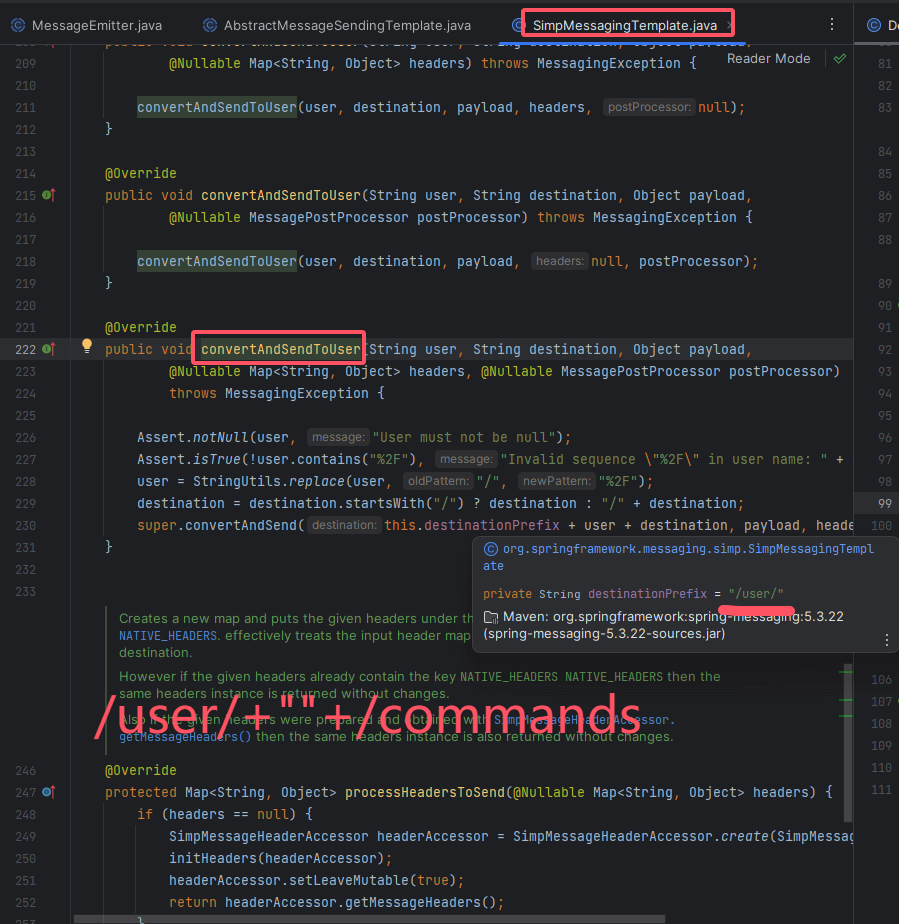The height and width of the screenshot is (924, 899).
Task: Click the Maven library folder icon in popup
Action: pos(490,617)
